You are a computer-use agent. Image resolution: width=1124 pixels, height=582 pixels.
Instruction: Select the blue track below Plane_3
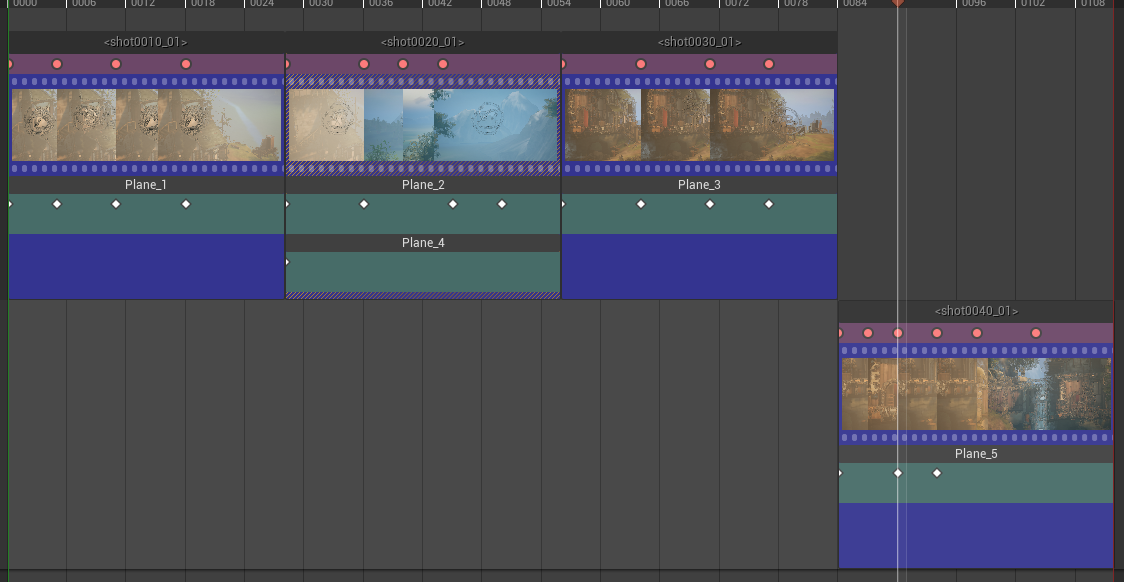point(698,267)
